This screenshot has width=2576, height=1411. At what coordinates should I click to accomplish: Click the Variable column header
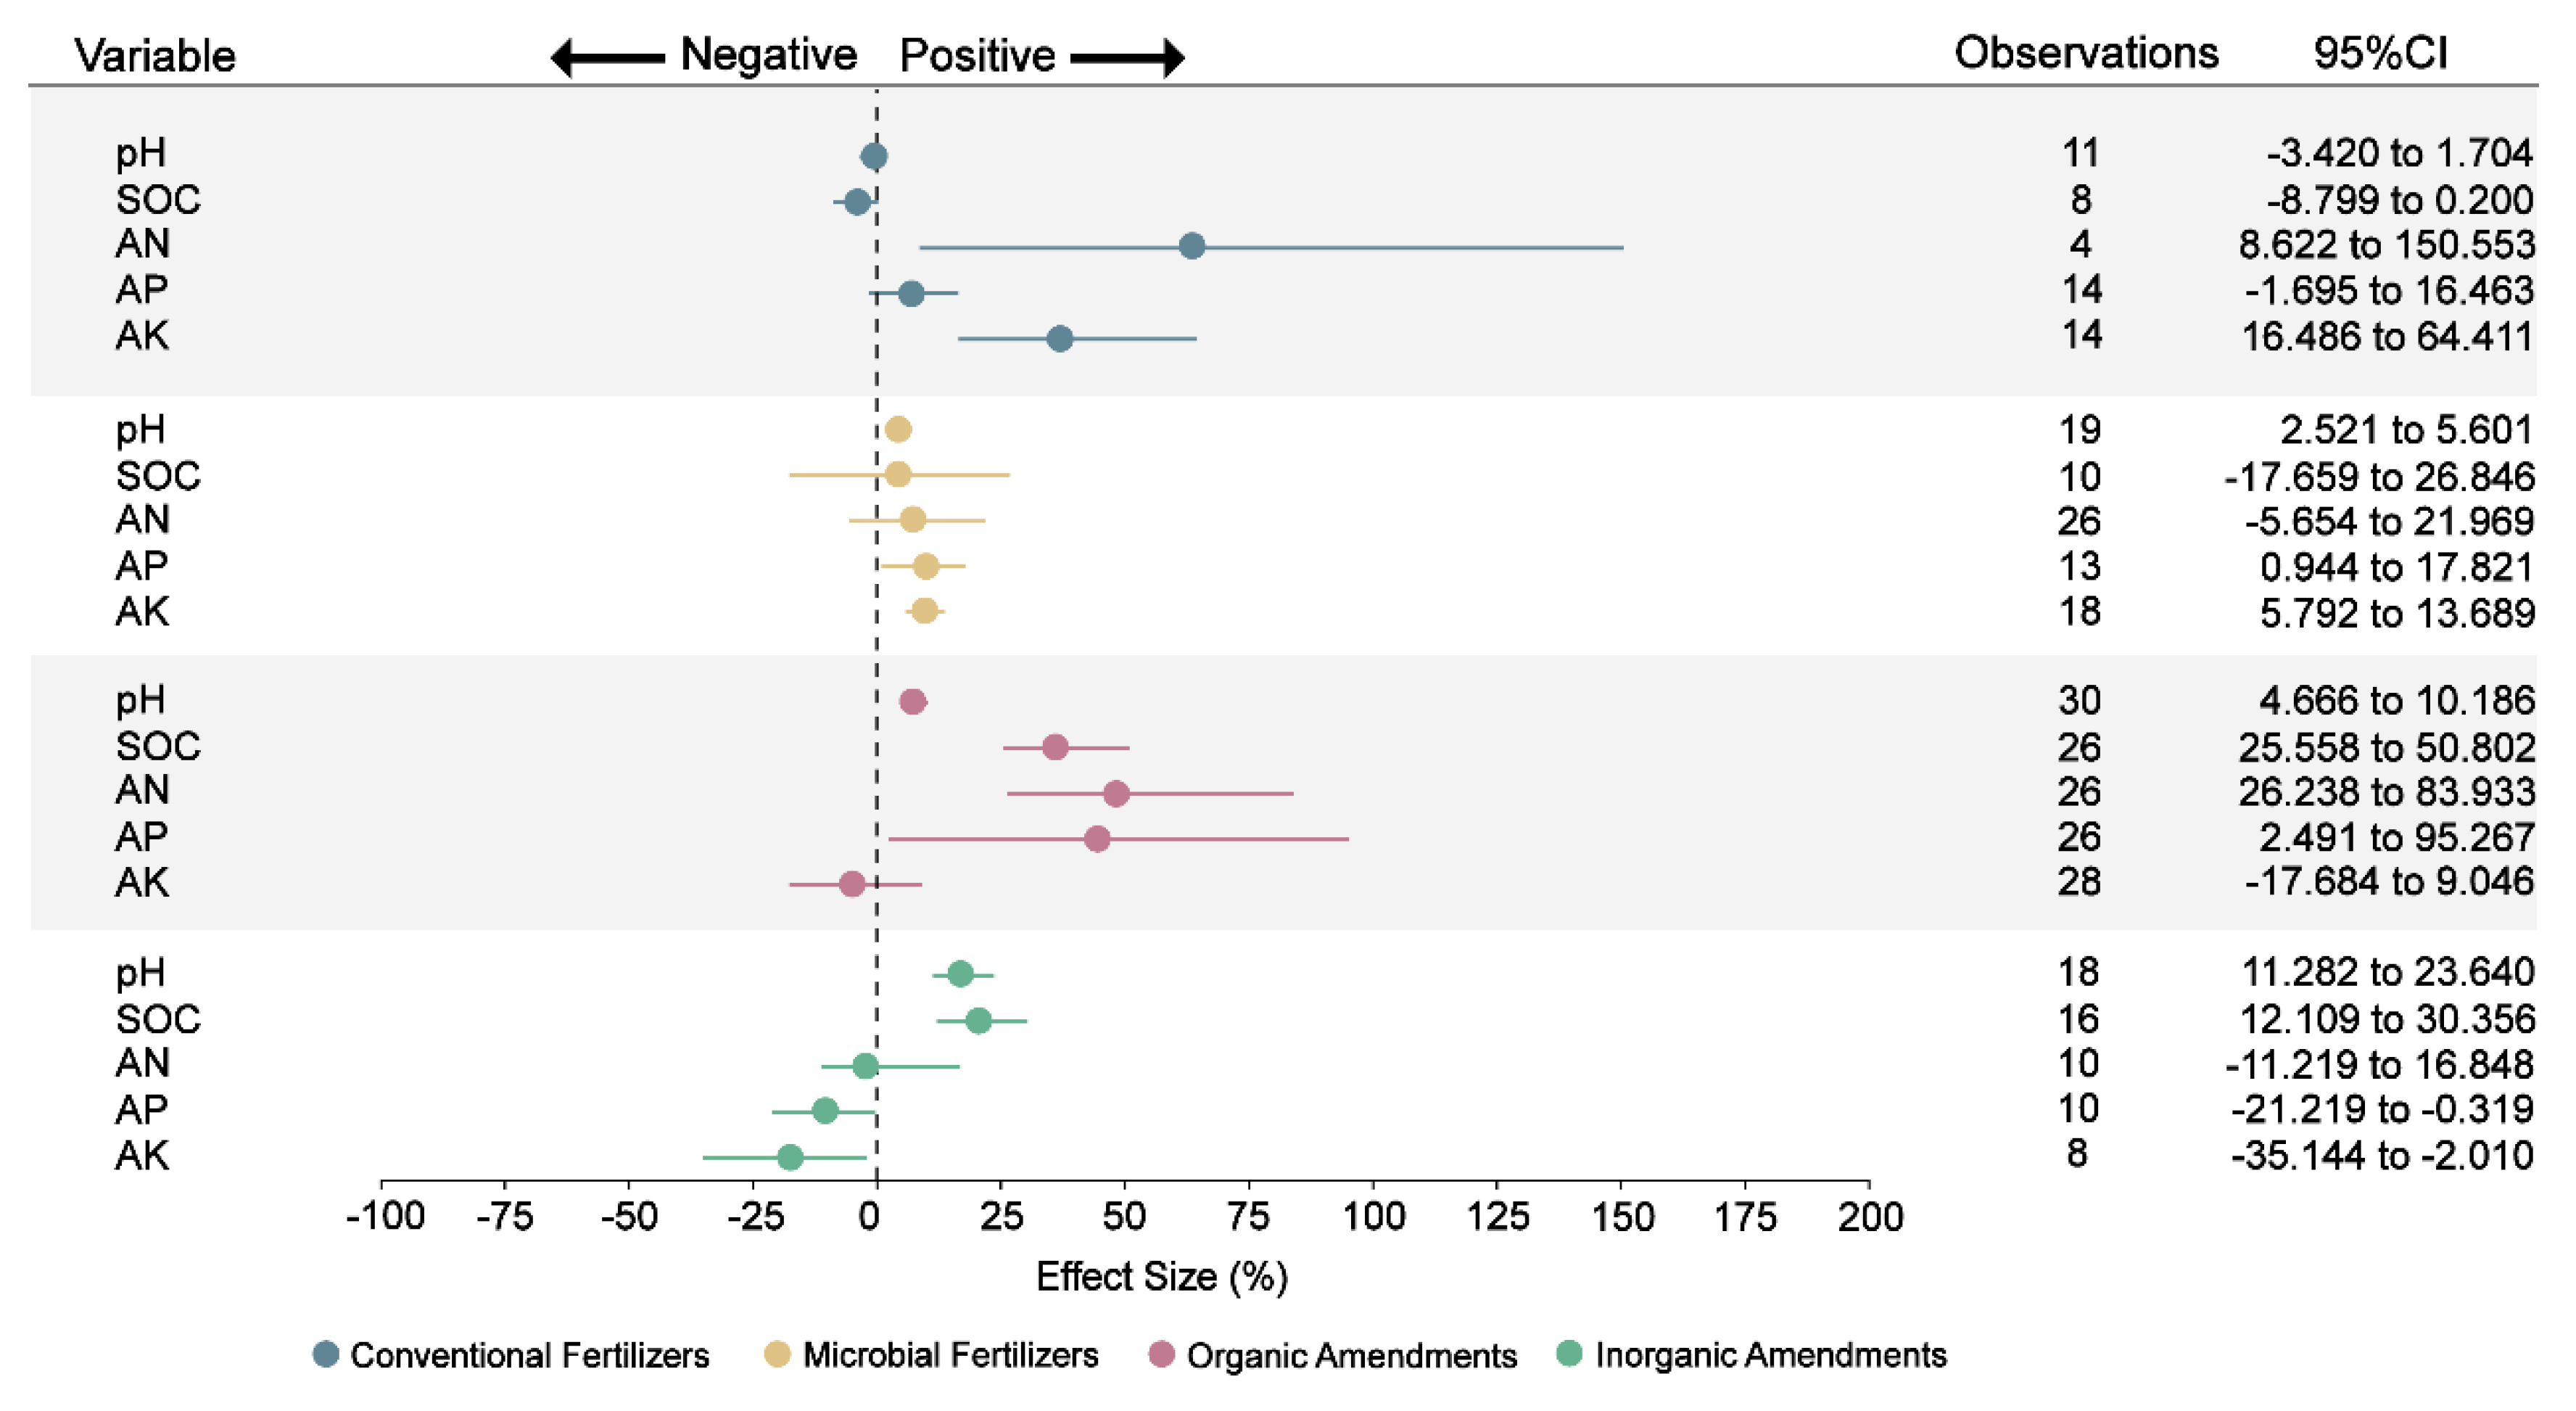click(x=155, y=55)
